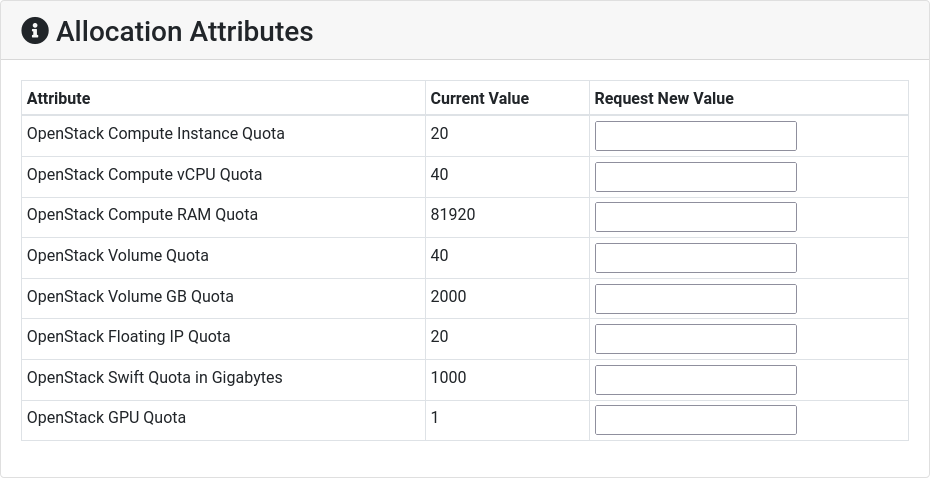Focus the Compute Instance Quota new value field
Viewport: 930px width, 478px height.
tap(696, 136)
